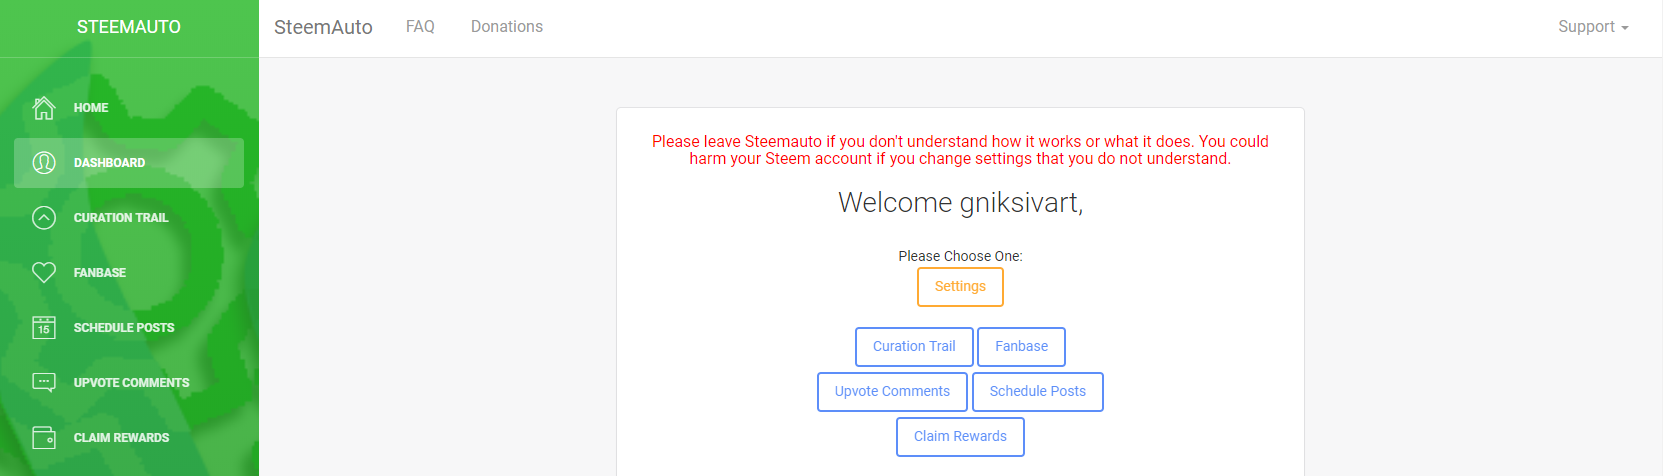Screen dimensions: 1663x476
Task: Click the Support dropdown caret arrow
Action: click(x=1625, y=28)
